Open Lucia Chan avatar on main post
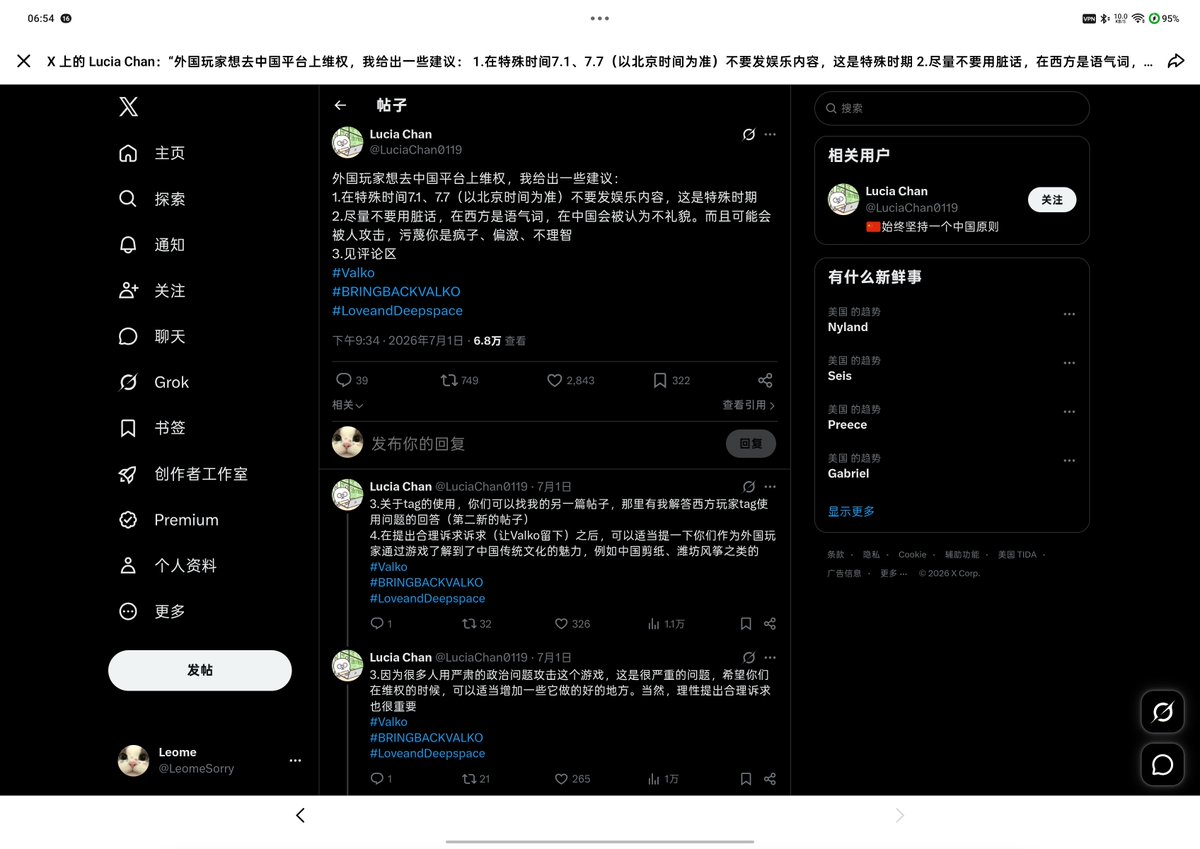The height and width of the screenshot is (849, 1200). [x=347, y=142]
